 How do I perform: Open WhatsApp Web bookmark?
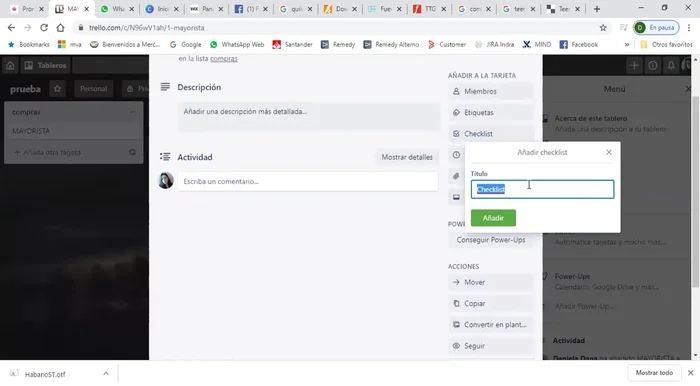[237, 45]
